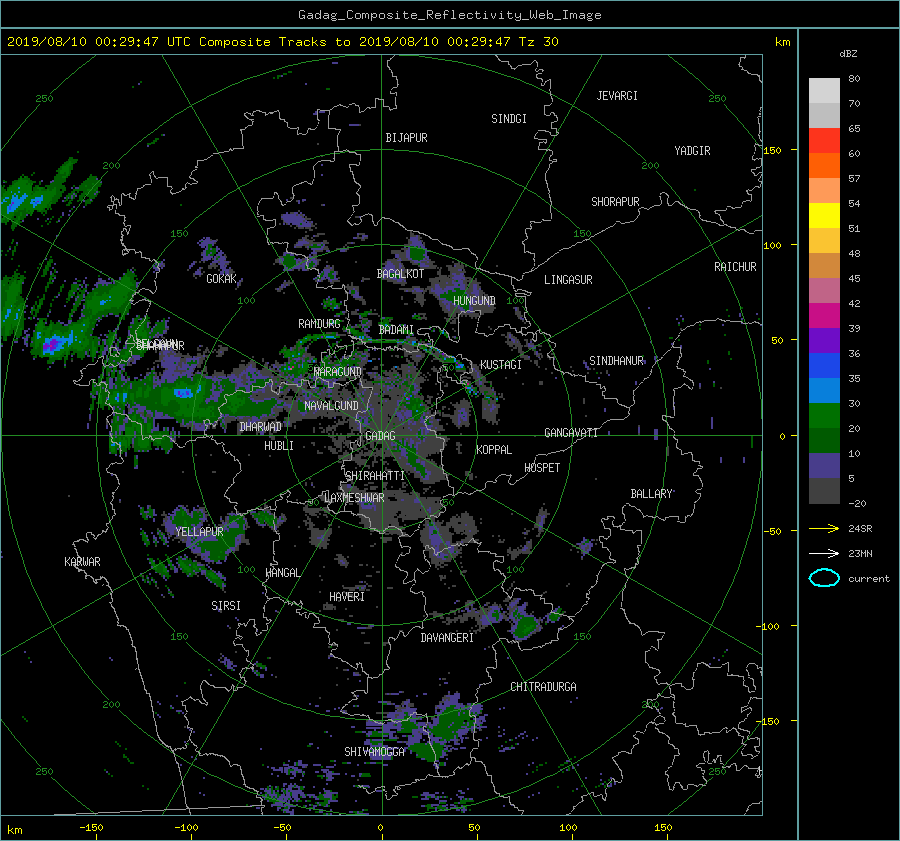The height and width of the screenshot is (841, 900).
Task: Click the HAVERI city label
Action: pyautogui.click(x=347, y=597)
